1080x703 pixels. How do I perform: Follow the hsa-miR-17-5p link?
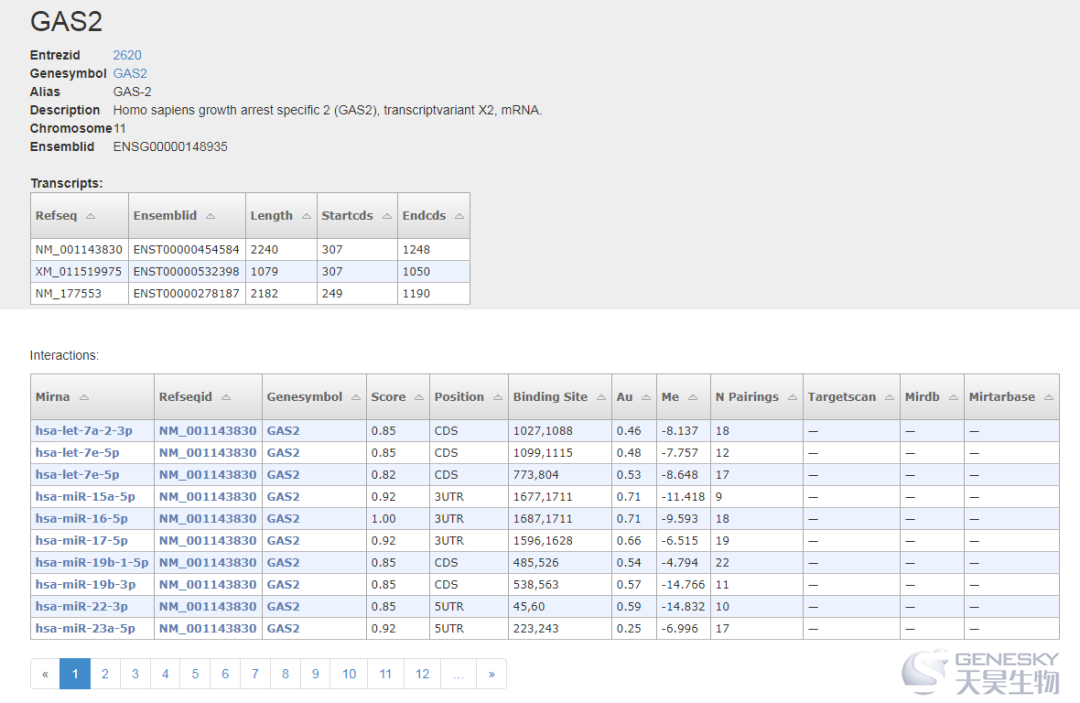tap(81, 541)
